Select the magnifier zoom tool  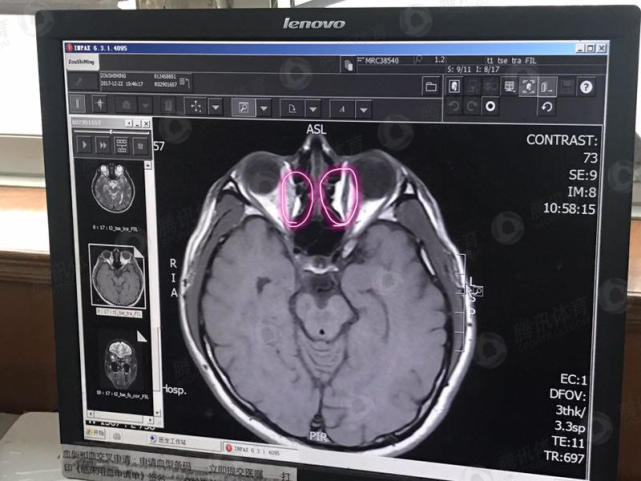pos(243,108)
